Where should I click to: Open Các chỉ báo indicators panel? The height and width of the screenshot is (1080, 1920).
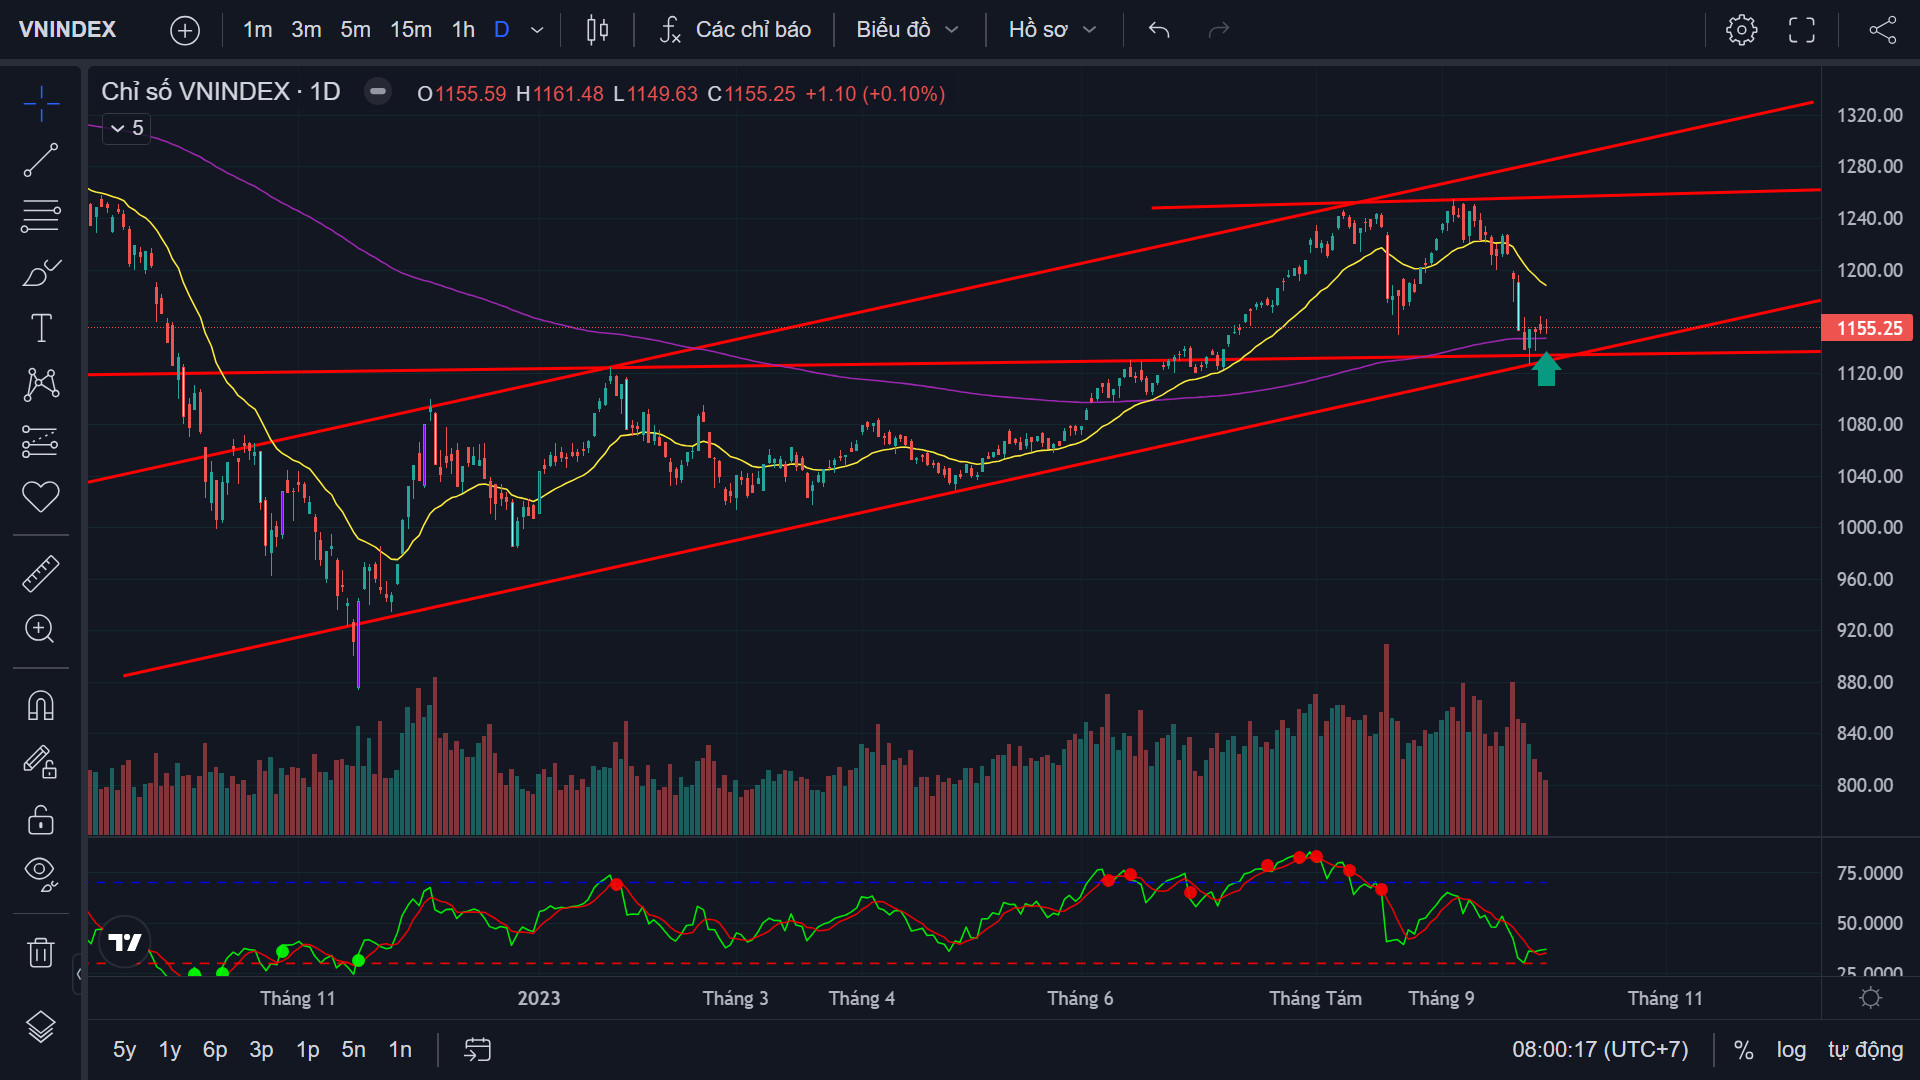pos(735,30)
